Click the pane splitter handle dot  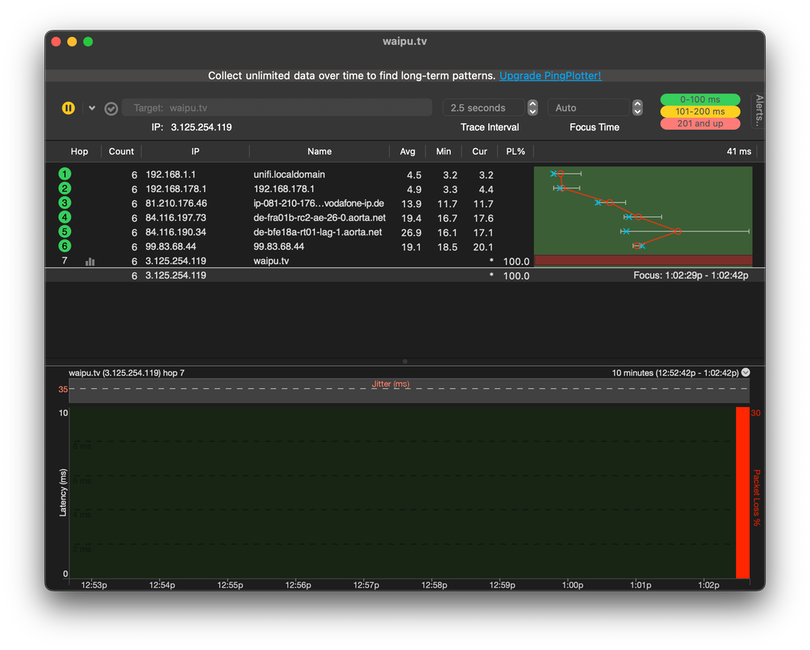pos(405,362)
